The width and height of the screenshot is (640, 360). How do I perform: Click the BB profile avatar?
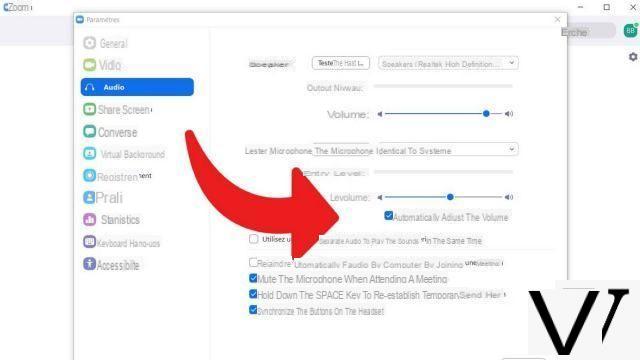pos(630,31)
